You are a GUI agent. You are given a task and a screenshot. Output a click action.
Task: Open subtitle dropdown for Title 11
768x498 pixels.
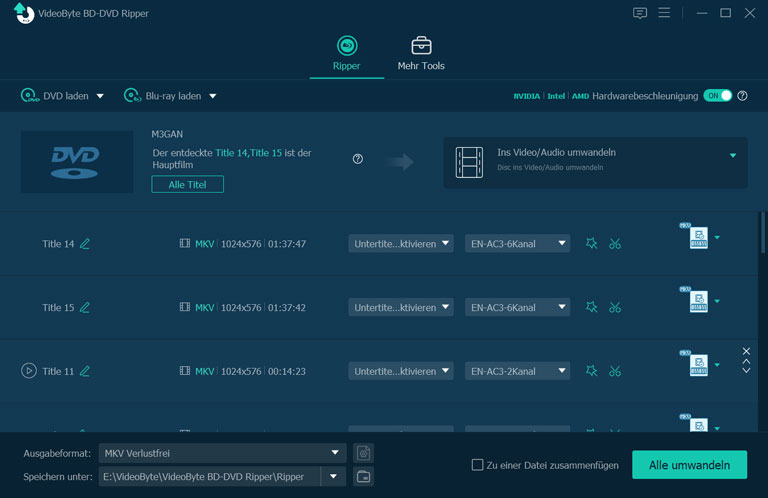point(401,371)
